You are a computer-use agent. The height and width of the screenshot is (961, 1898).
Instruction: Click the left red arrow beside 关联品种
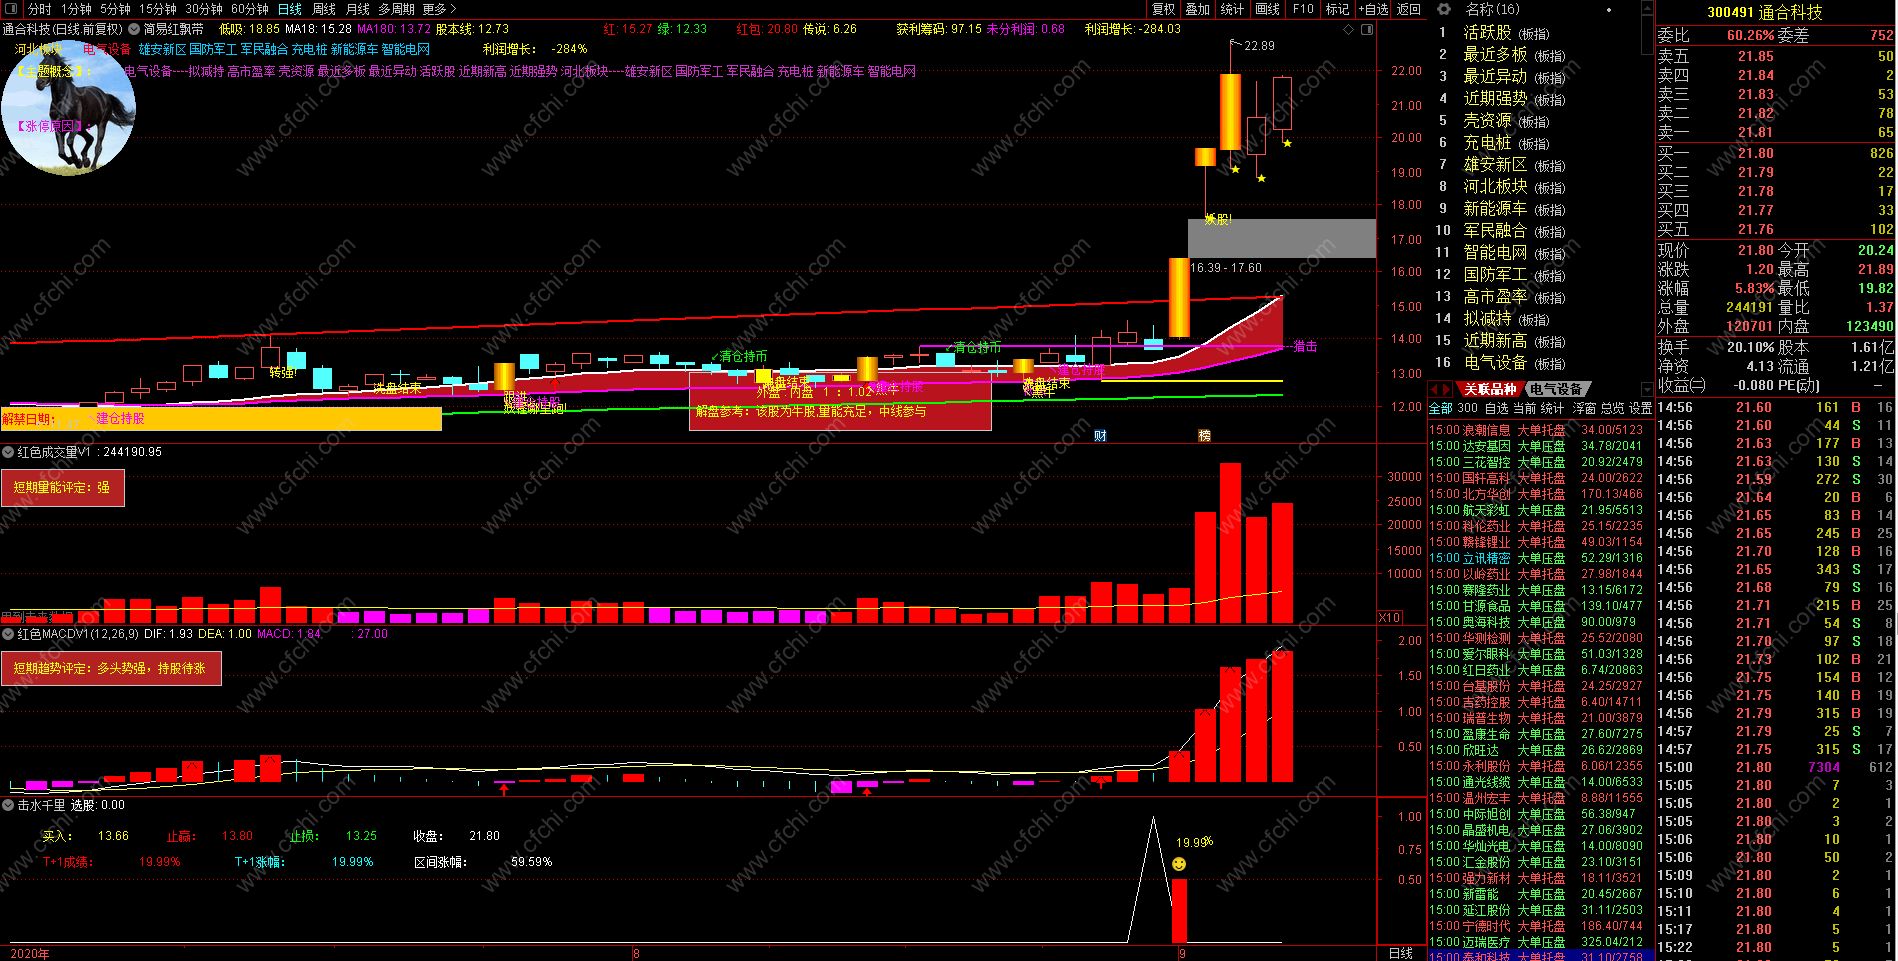tap(1434, 389)
